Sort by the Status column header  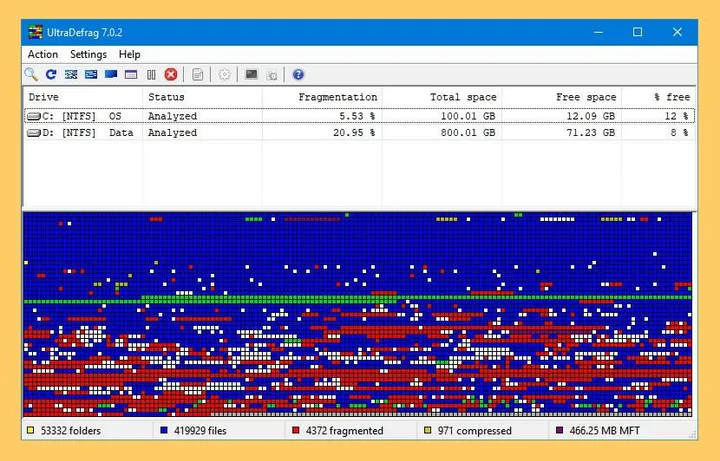click(x=202, y=97)
